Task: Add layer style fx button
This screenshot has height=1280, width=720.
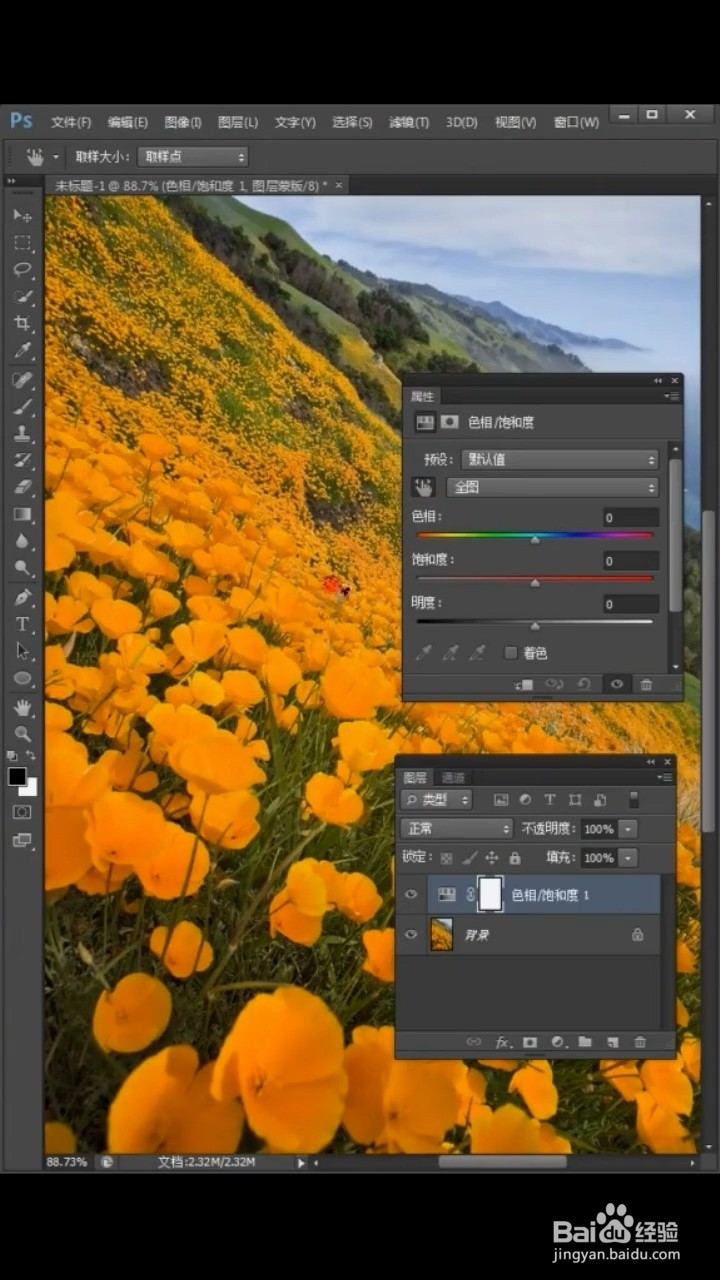Action: coord(502,1042)
